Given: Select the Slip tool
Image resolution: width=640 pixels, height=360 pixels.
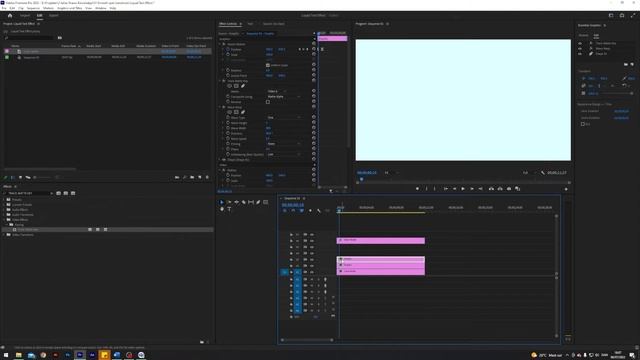Looking at the screenshot, I should click(251, 202).
